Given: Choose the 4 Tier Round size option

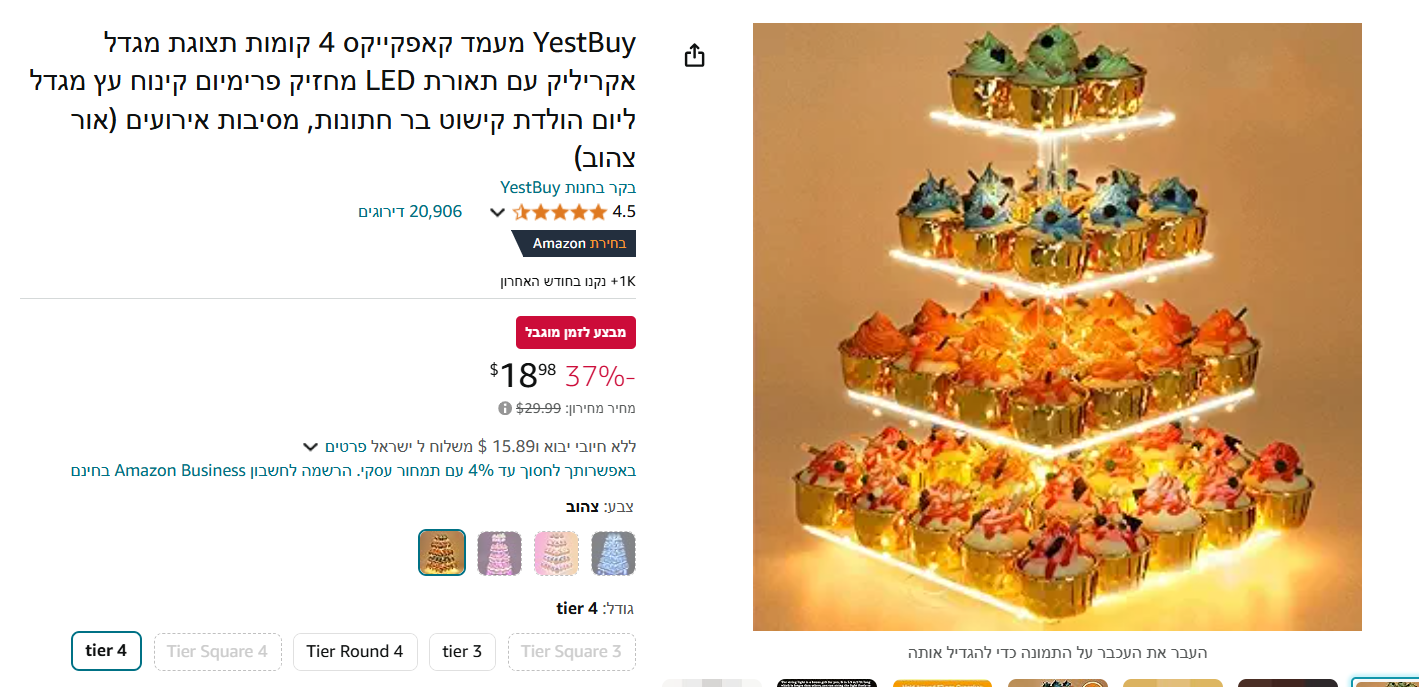Looking at the screenshot, I should click(x=355, y=652).
